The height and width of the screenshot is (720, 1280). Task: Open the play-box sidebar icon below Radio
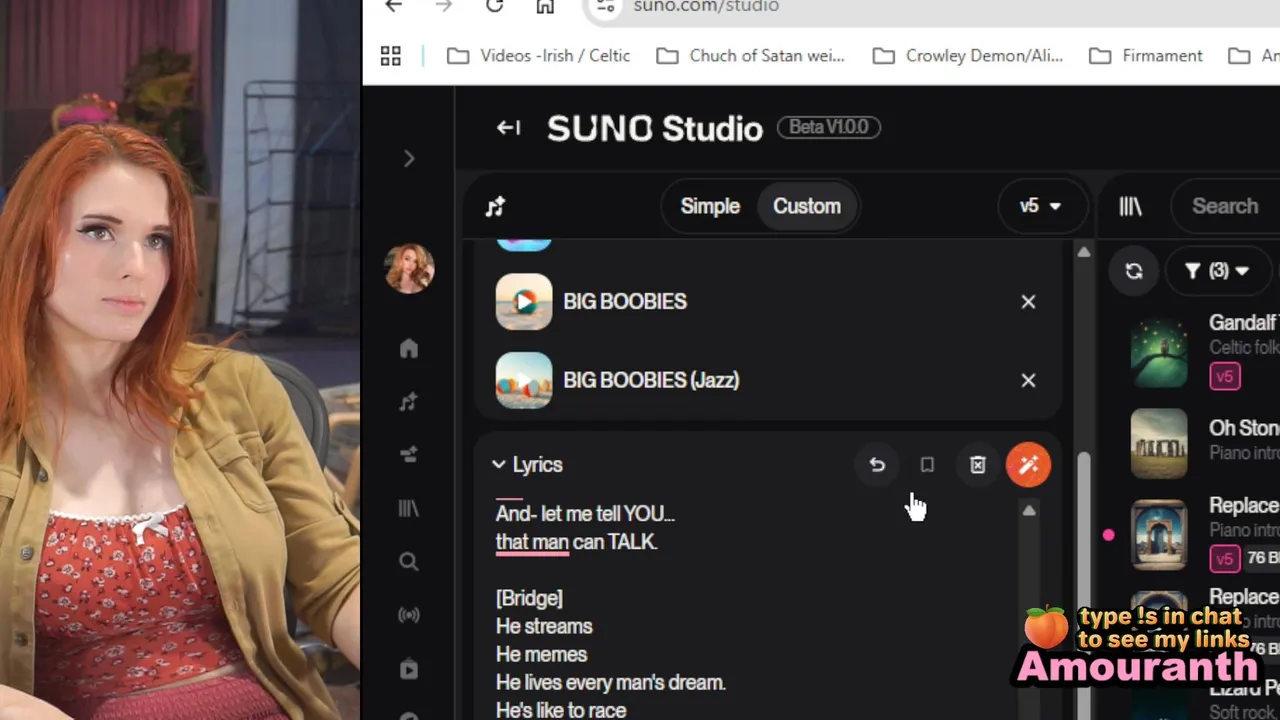pyautogui.click(x=409, y=669)
